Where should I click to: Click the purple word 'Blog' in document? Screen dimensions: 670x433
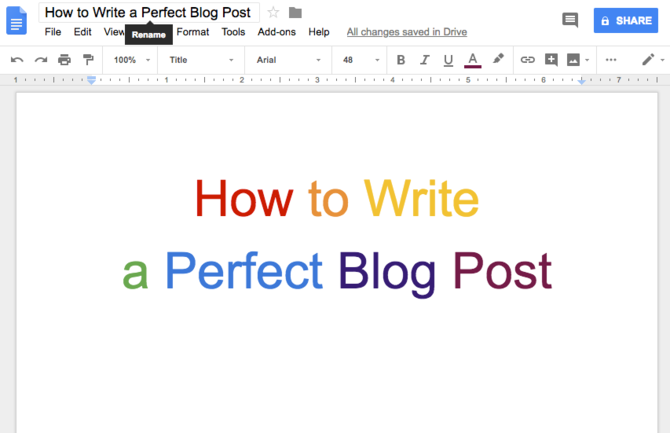coord(387,274)
